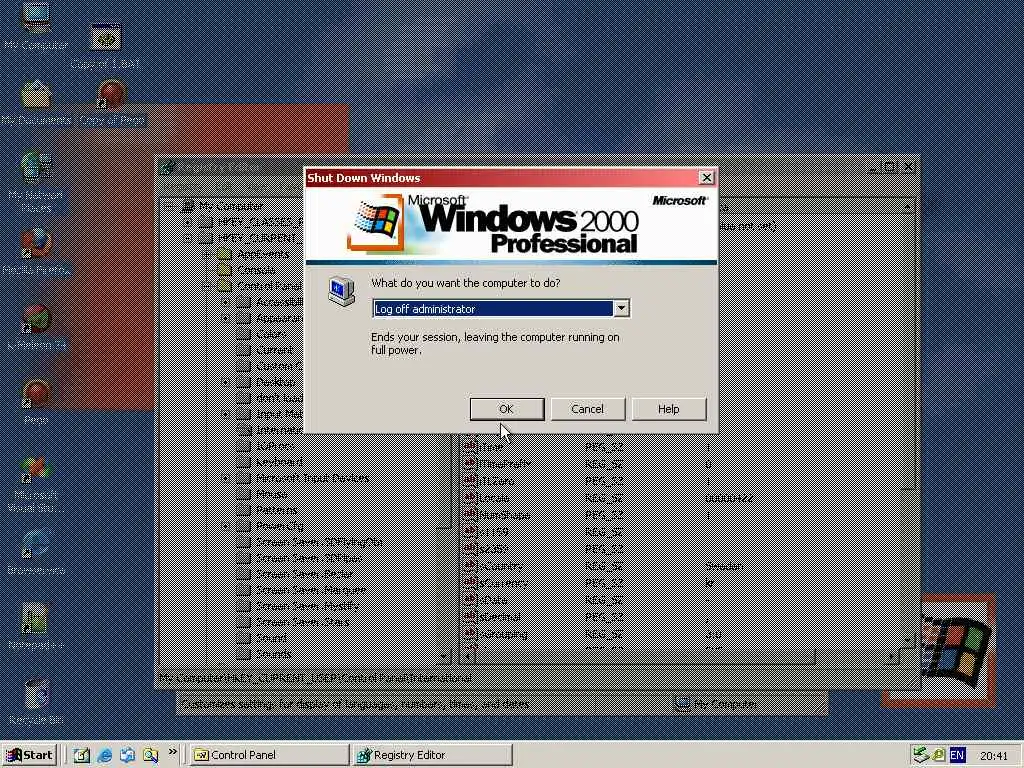The image size is (1024, 768).
Task: Select the Console registry key
Action: click(x=255, y=270)
